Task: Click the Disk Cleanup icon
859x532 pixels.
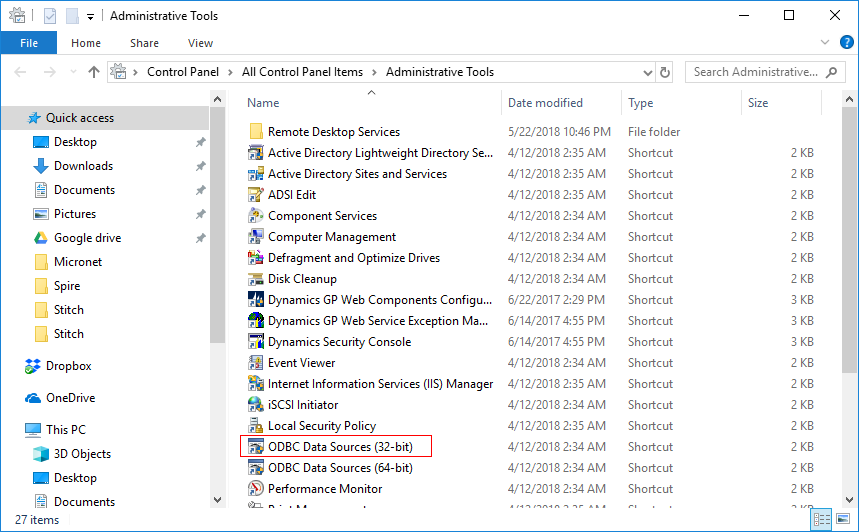Action: coord(255,279)
